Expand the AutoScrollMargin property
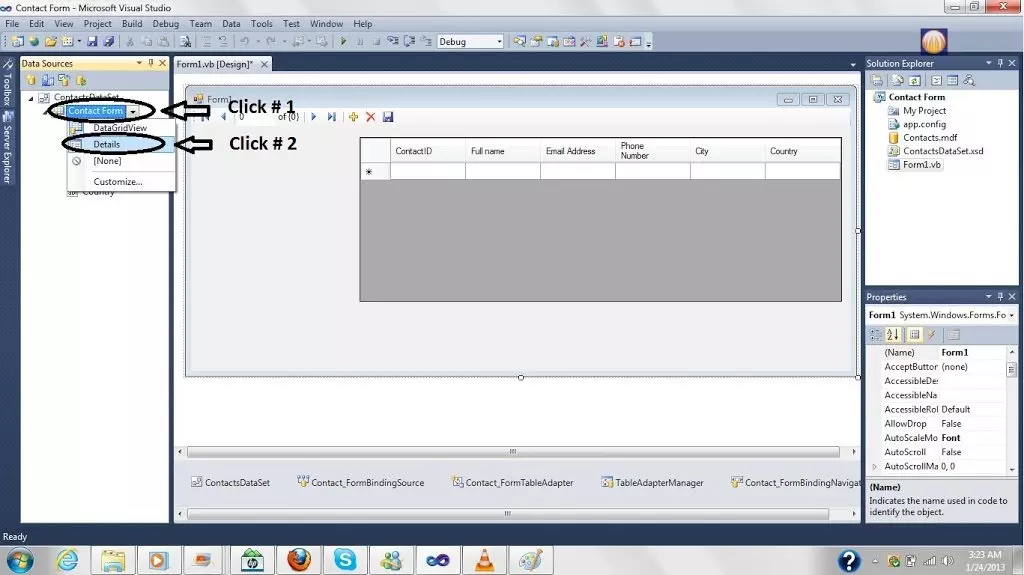The height and width of the screenshot is (575, 1024). (x=874, y=467)
